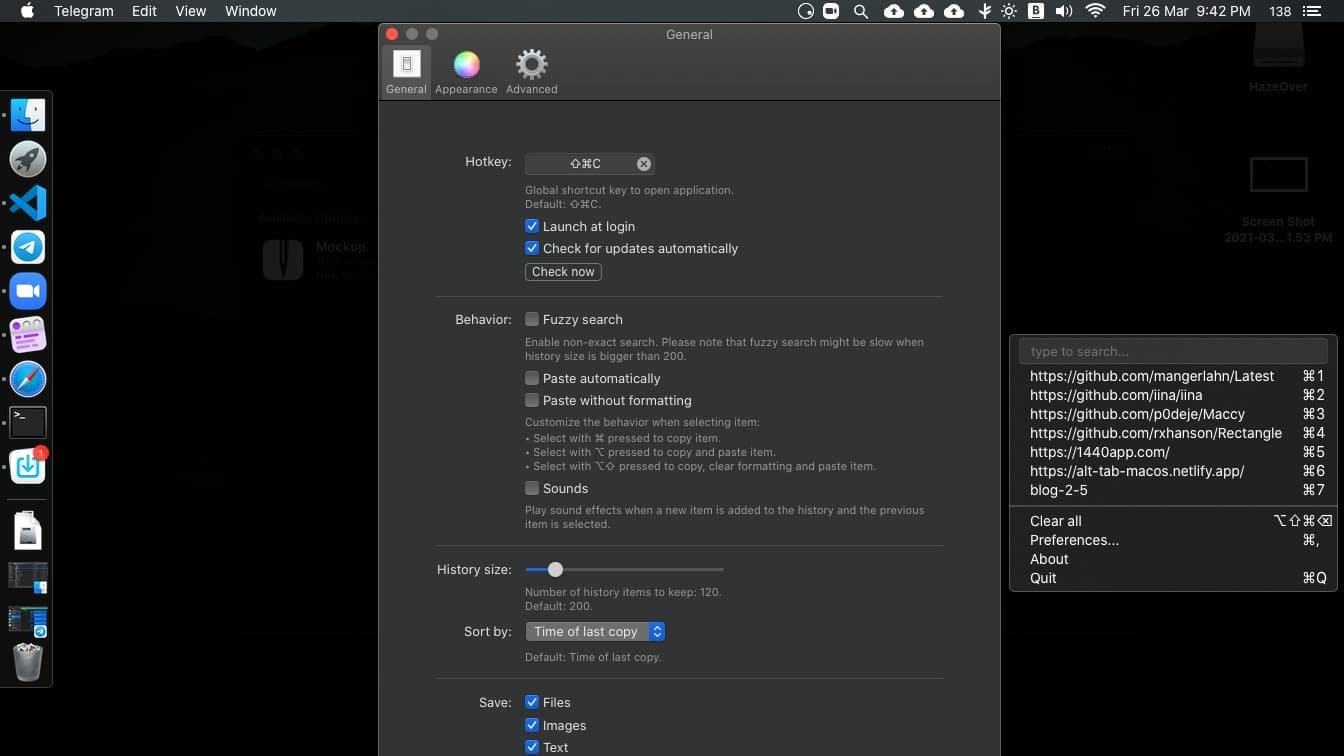Clear the hotkey with the X icon

click(x=644, y=164)
